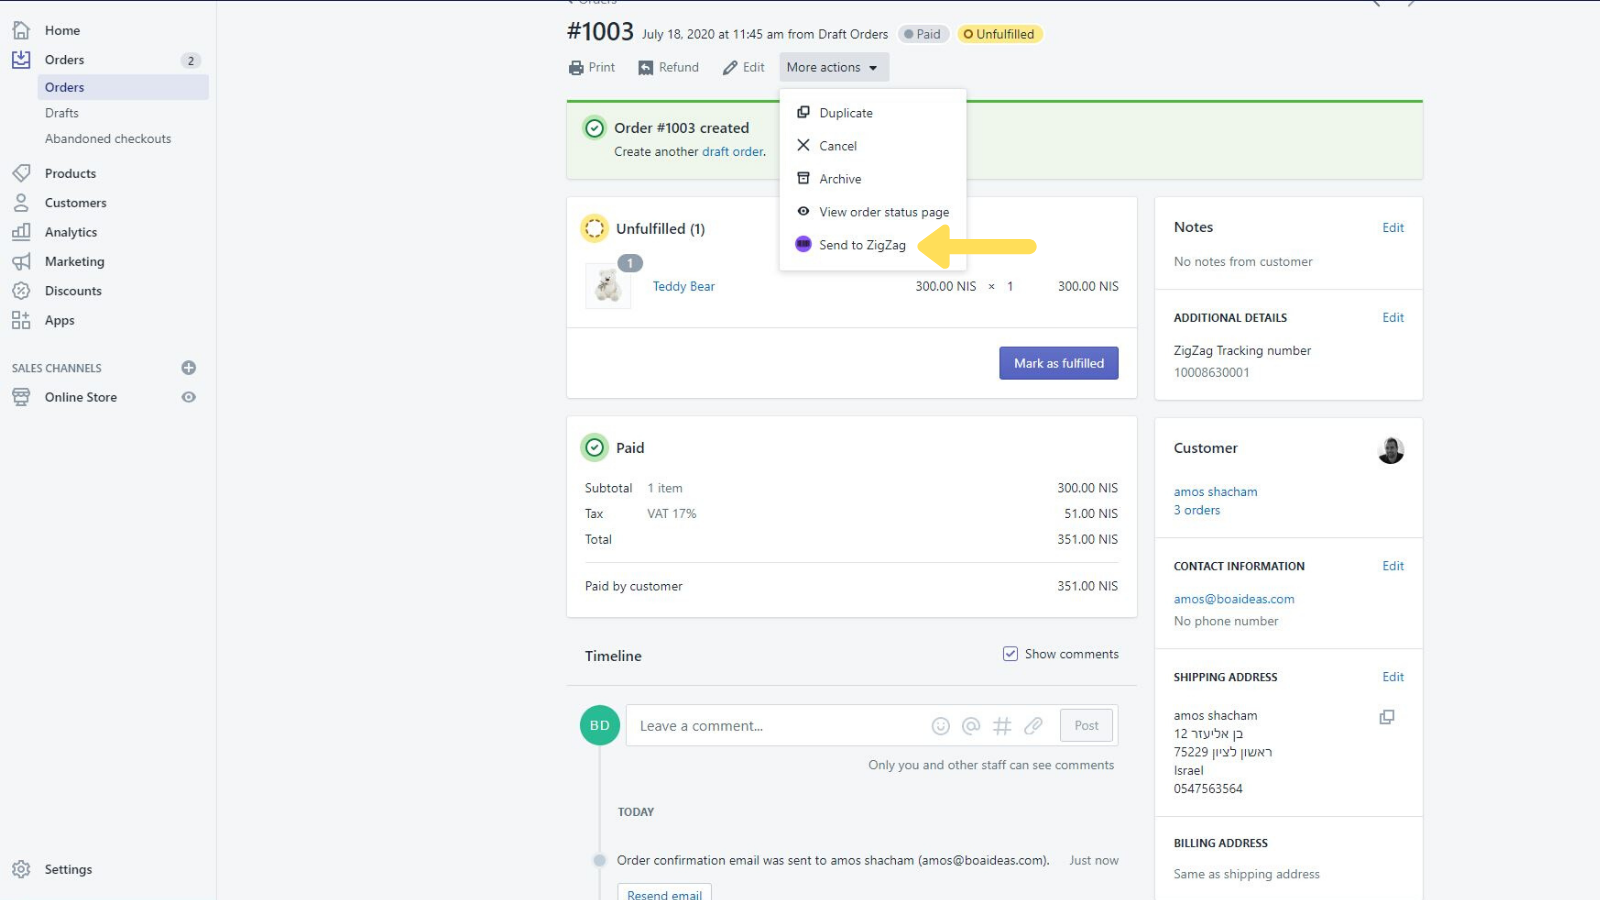
Task: Attach a file to the timeline comment
Action: (1034, 726)
